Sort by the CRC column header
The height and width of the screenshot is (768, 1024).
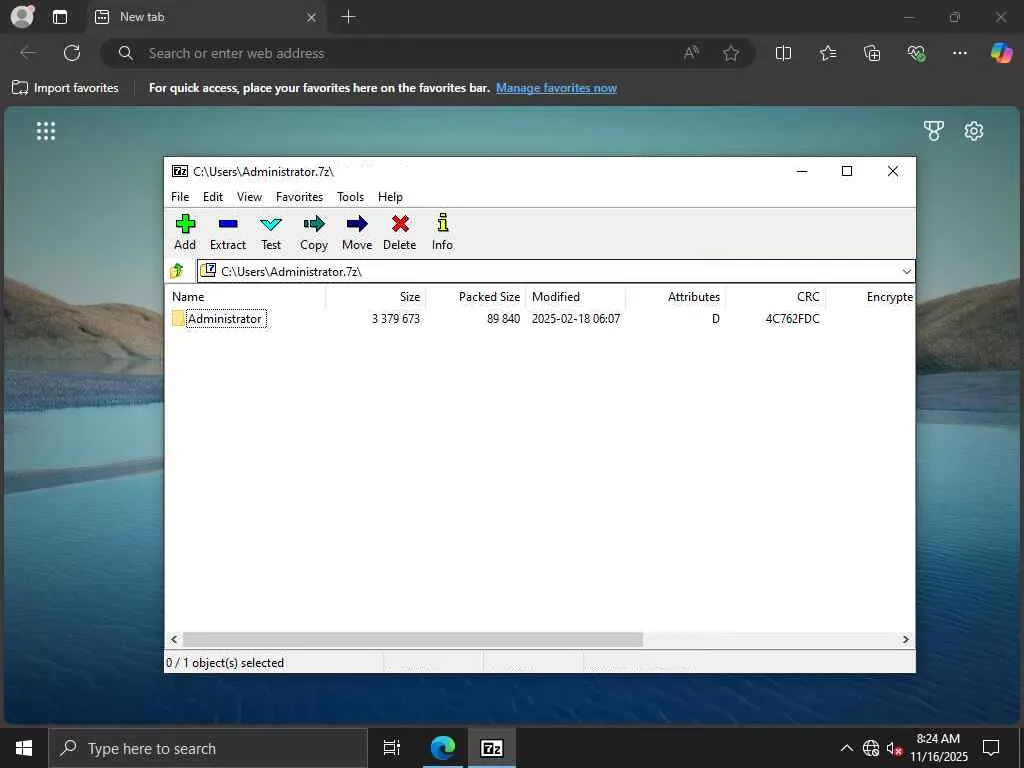pyautogui.click(x=775, y=296)
